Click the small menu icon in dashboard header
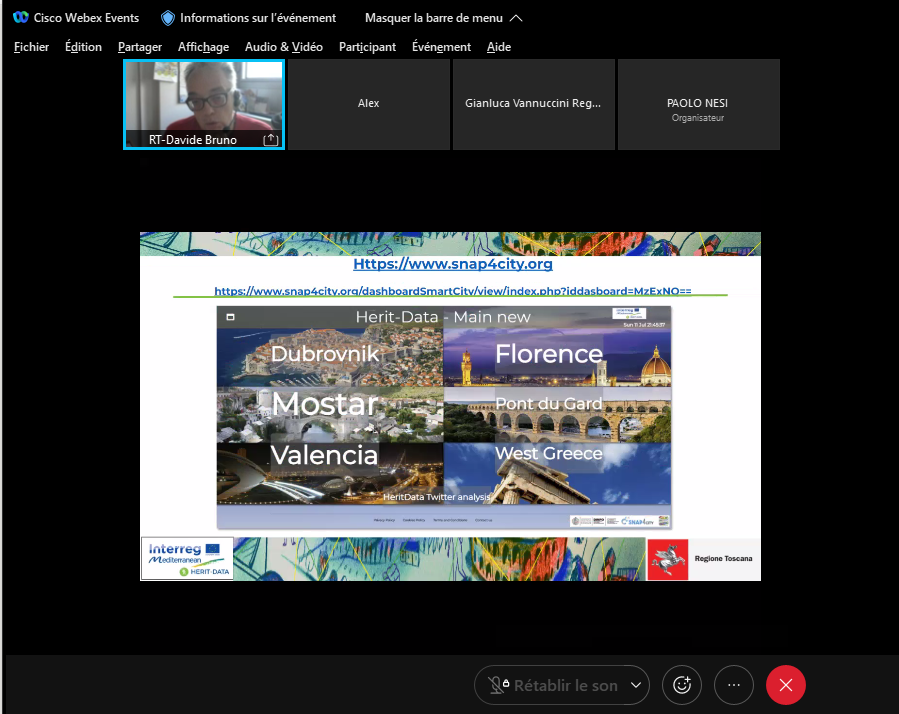The height and width of the screenshot is (714, 899). pyautogui.click(x=230, y=317)
